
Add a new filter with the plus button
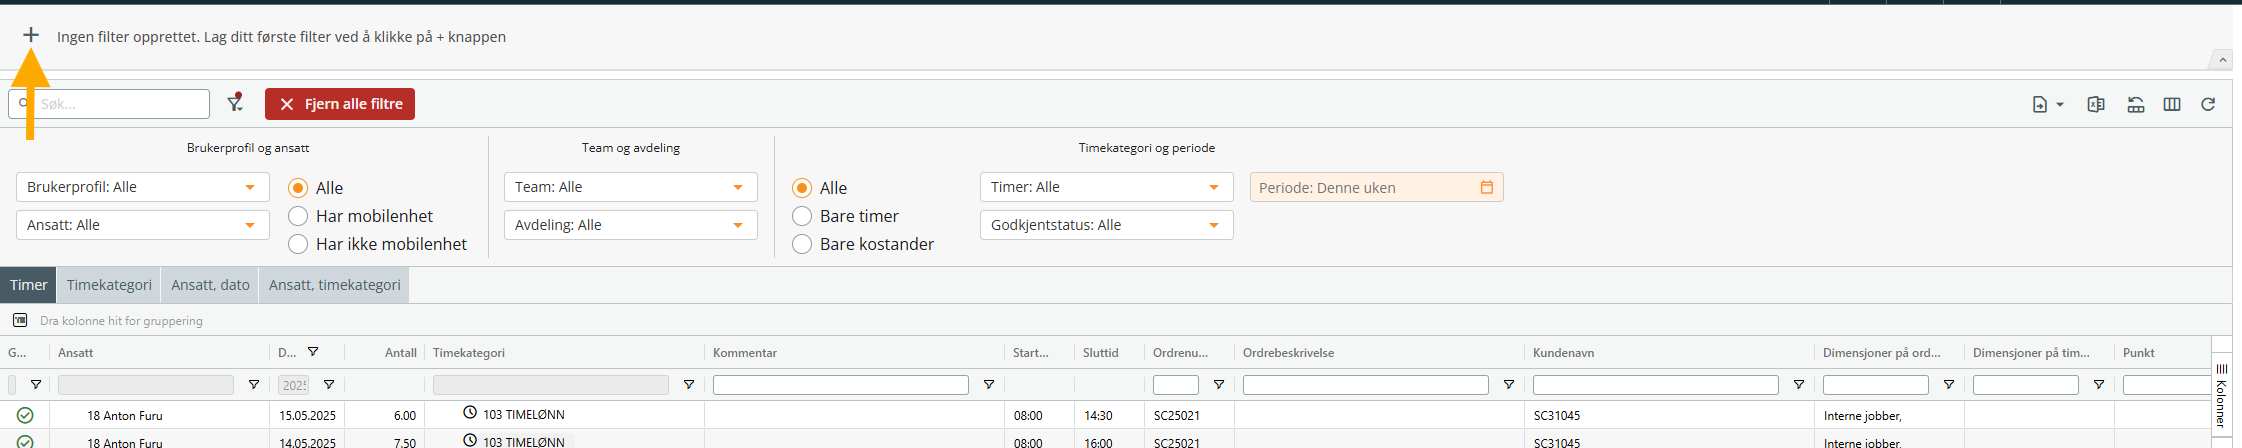(31, 36)
